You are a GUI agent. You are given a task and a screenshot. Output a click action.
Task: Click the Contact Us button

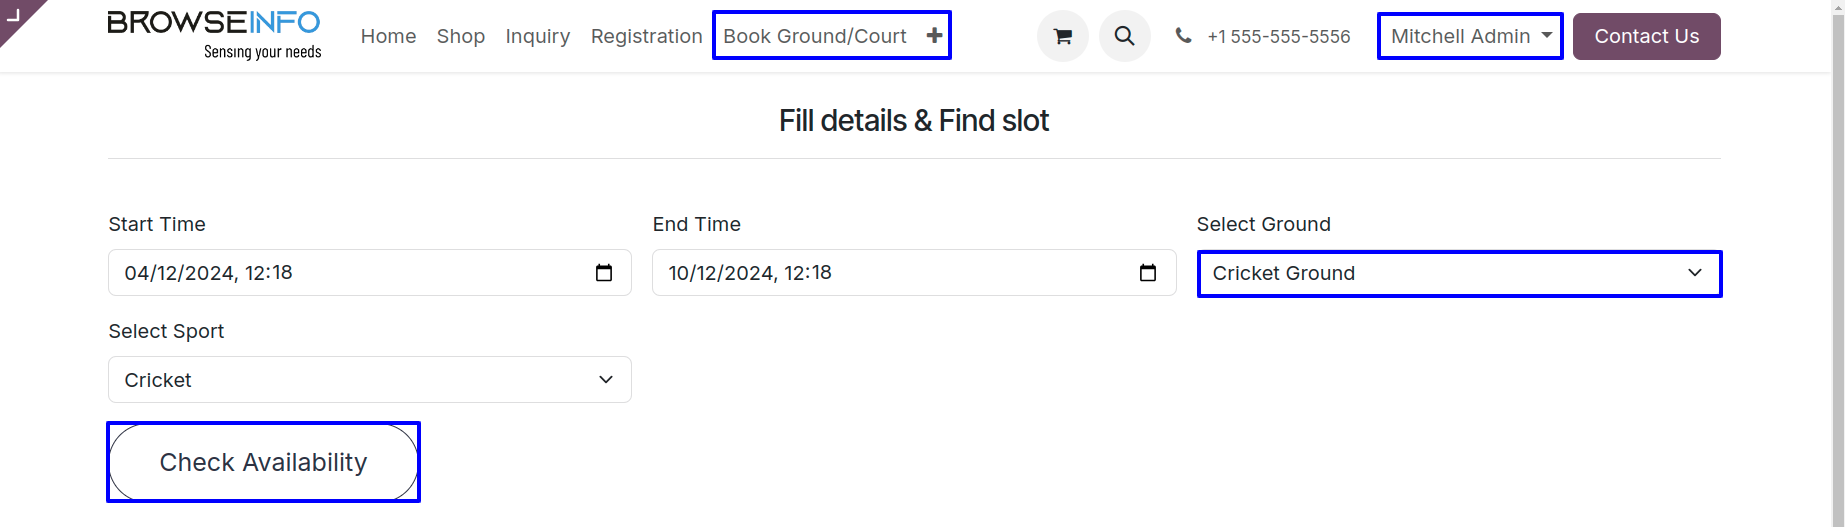point(1647,36)
